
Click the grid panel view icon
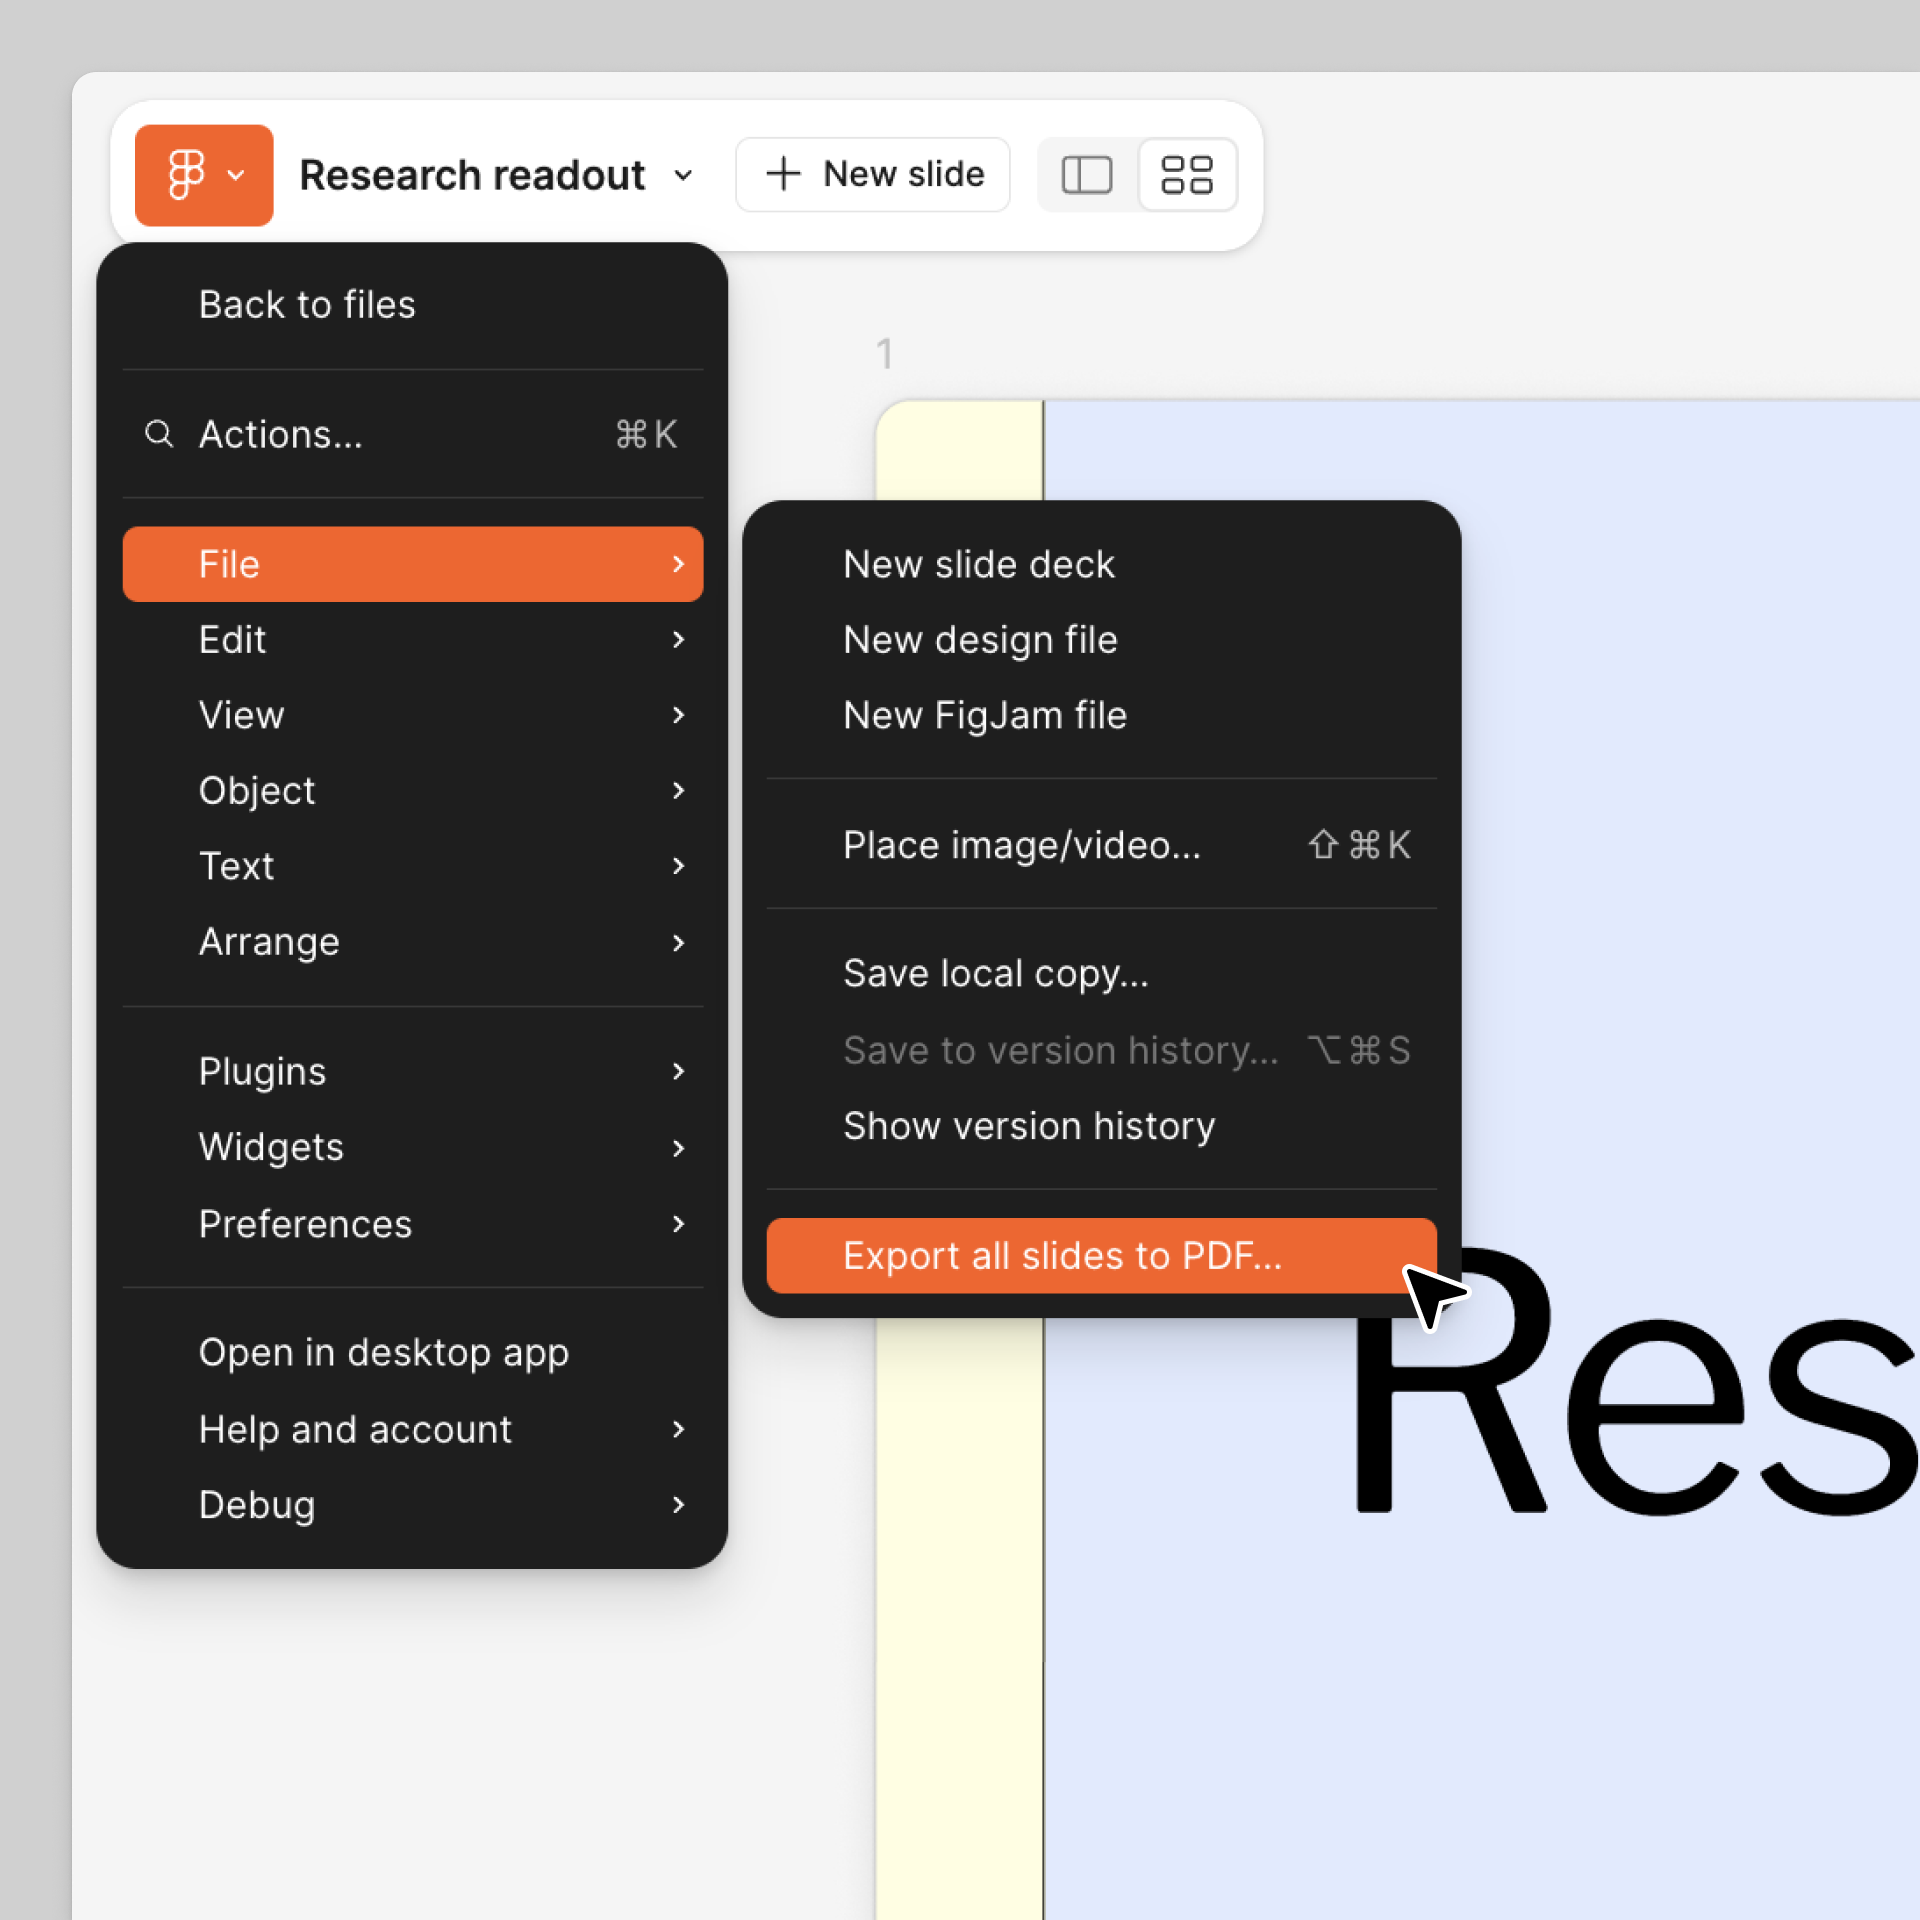pyautogui.click(x=1187, y=174)
